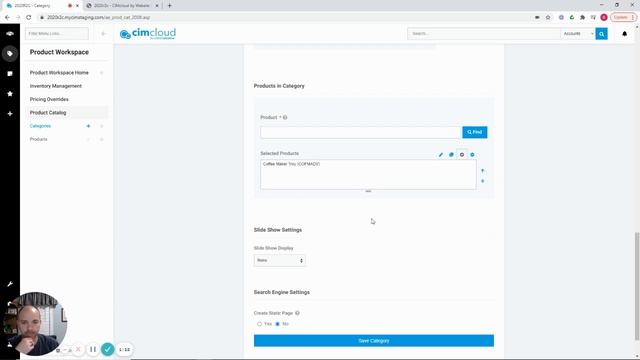The height and width of the screenshot is (360, 640).
Task: Move selected product down with arrow
Action: (x=482, y=181)
